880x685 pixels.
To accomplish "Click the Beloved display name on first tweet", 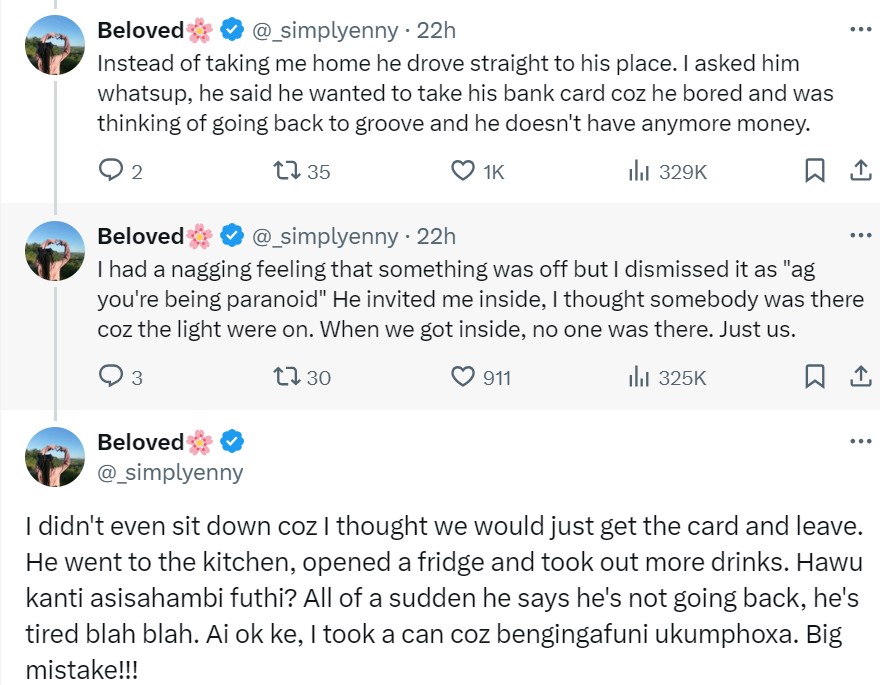I will pyautogui.click(x=140, y=31).
